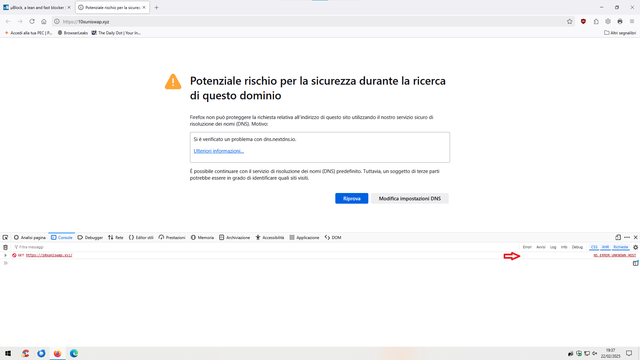Viewport: 640px width, 360px height.
Task: Follow the 'Ulteriori informazioni...' link
Action: click(218, 151)
